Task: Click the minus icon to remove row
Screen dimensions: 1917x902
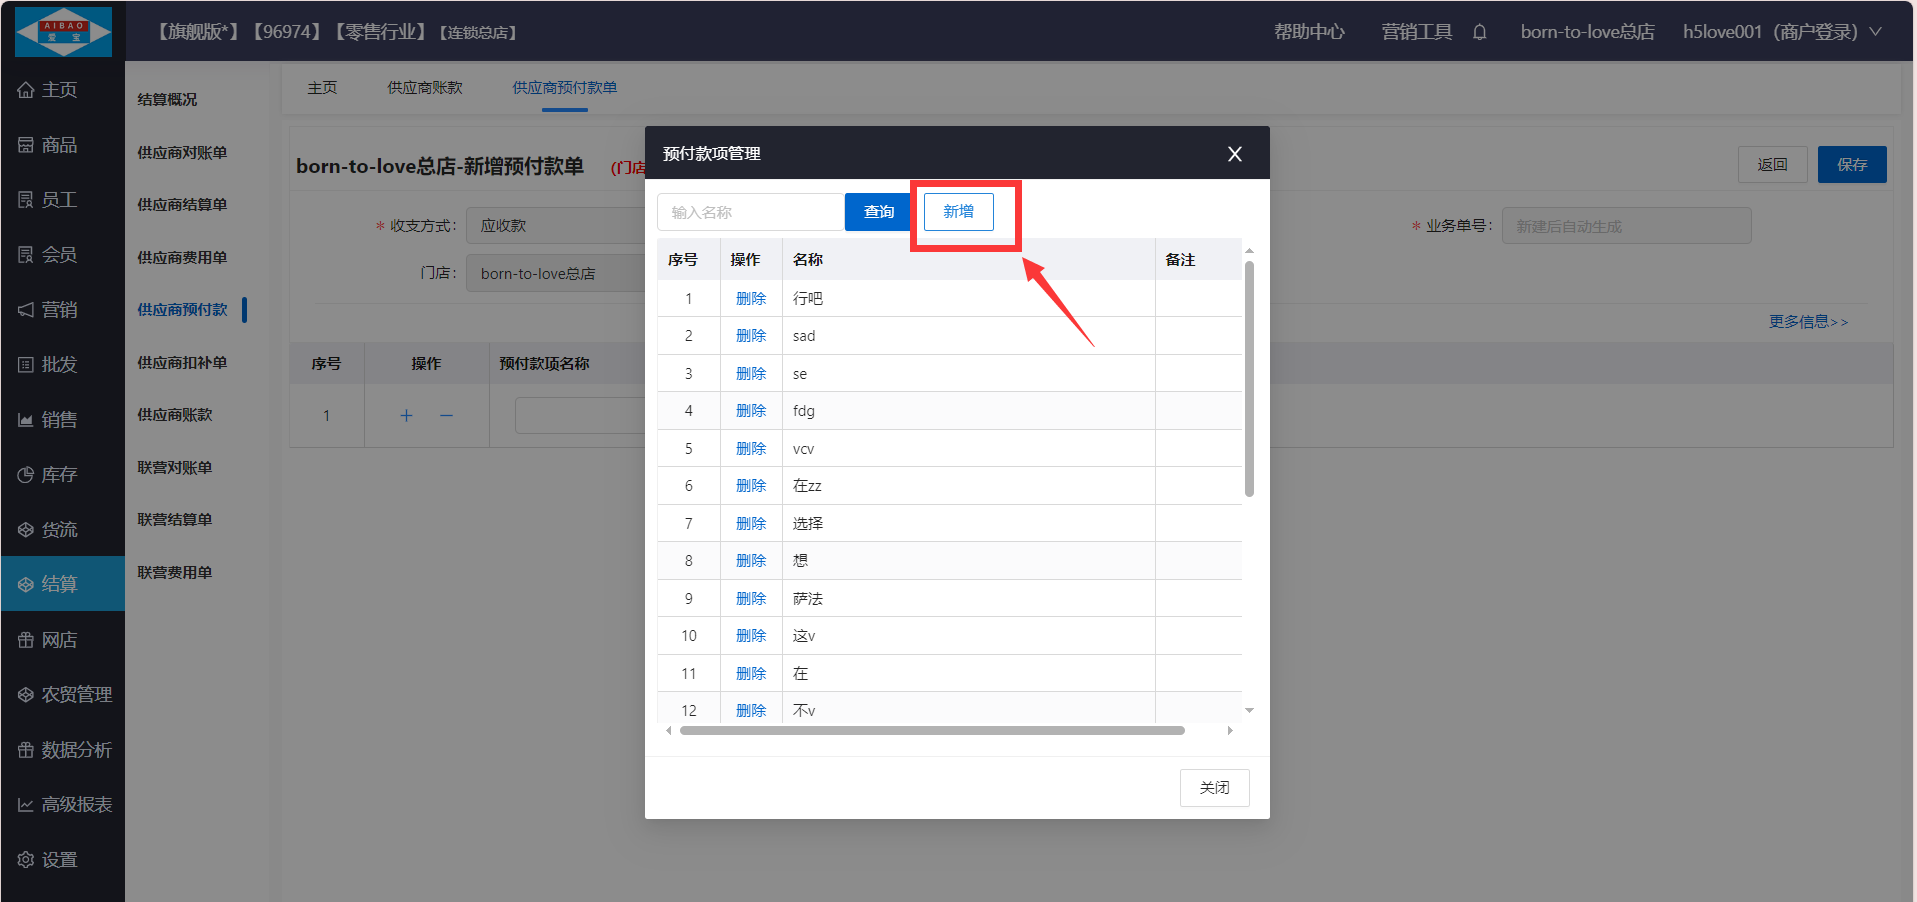Action: pos(446,416)
